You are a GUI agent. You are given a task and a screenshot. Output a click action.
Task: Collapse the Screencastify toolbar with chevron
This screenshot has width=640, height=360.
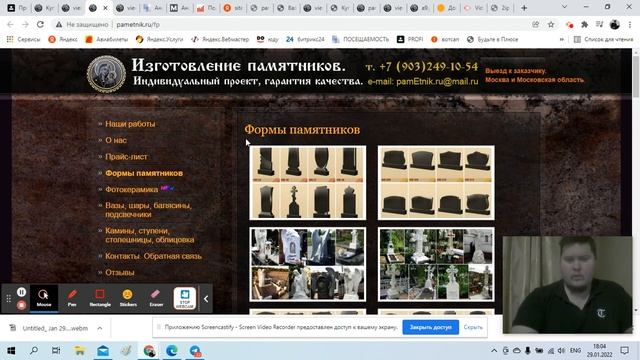tap(206, 299)
